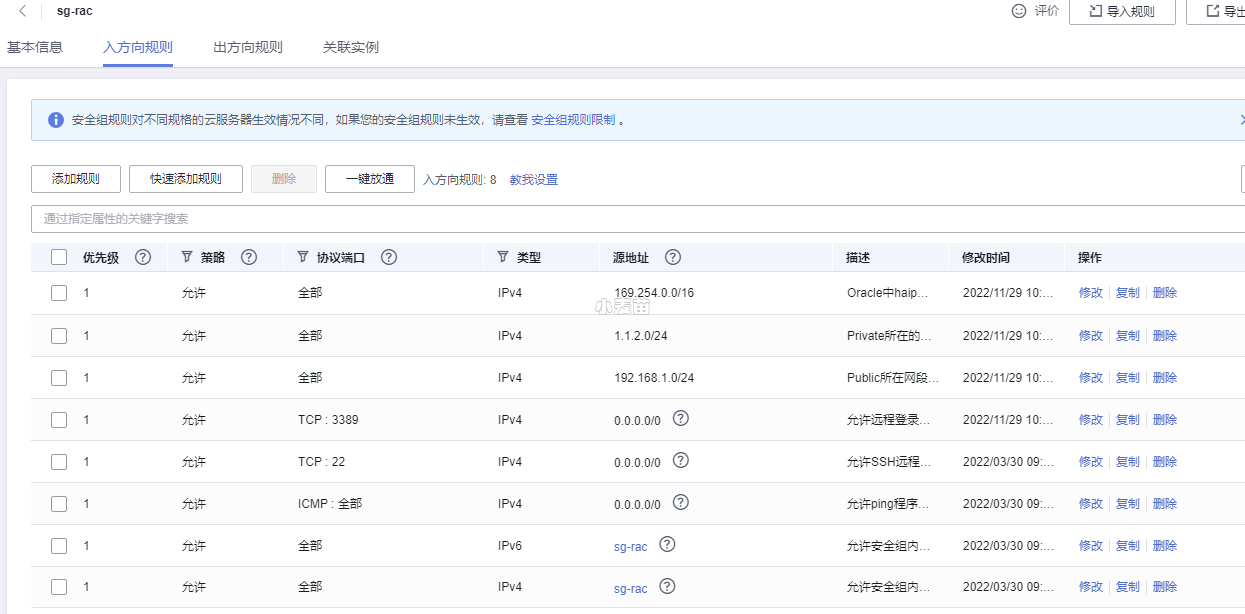Click the 添加规则 button

[76, 179]
